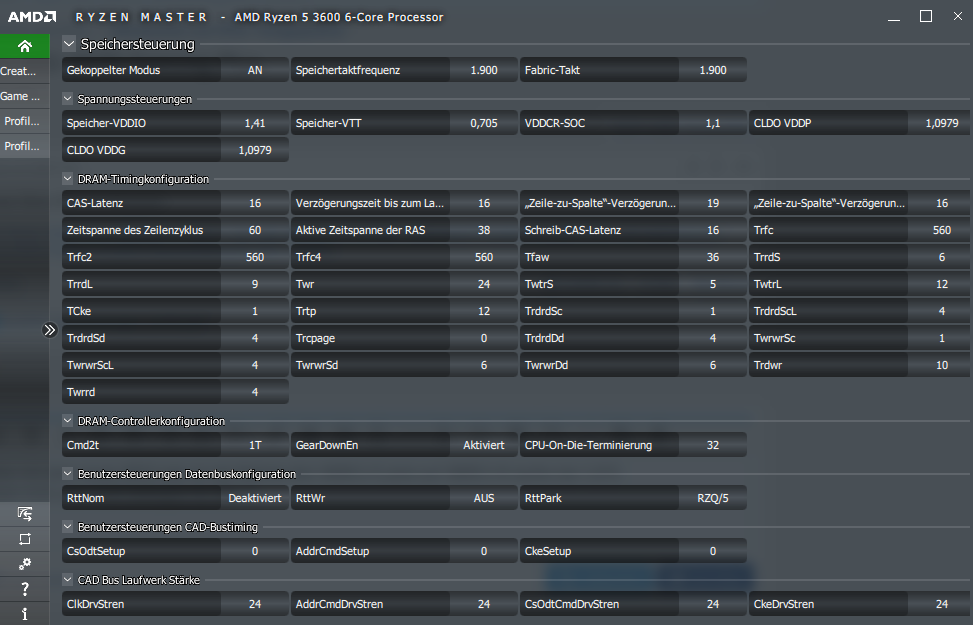Collapse Benutzersteuerungen Datenbuskonfiguration section
Image resolution: width=973 pixels, height=625 pixels.
click(x=68, y=474)
